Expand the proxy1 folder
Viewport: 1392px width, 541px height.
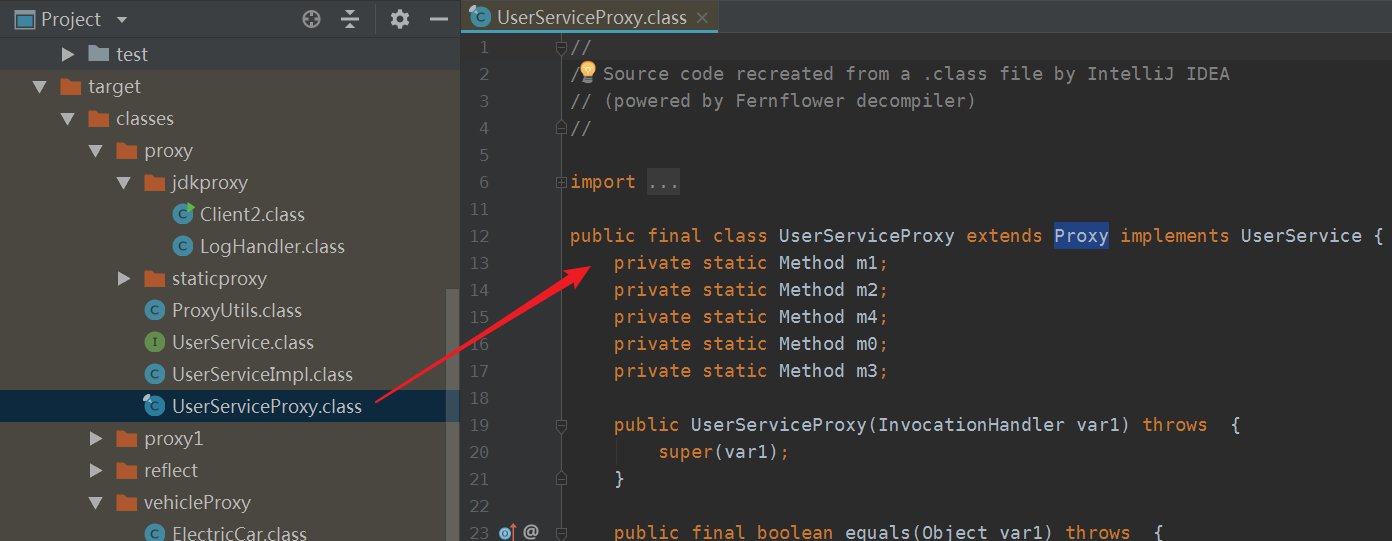[96, 438]
